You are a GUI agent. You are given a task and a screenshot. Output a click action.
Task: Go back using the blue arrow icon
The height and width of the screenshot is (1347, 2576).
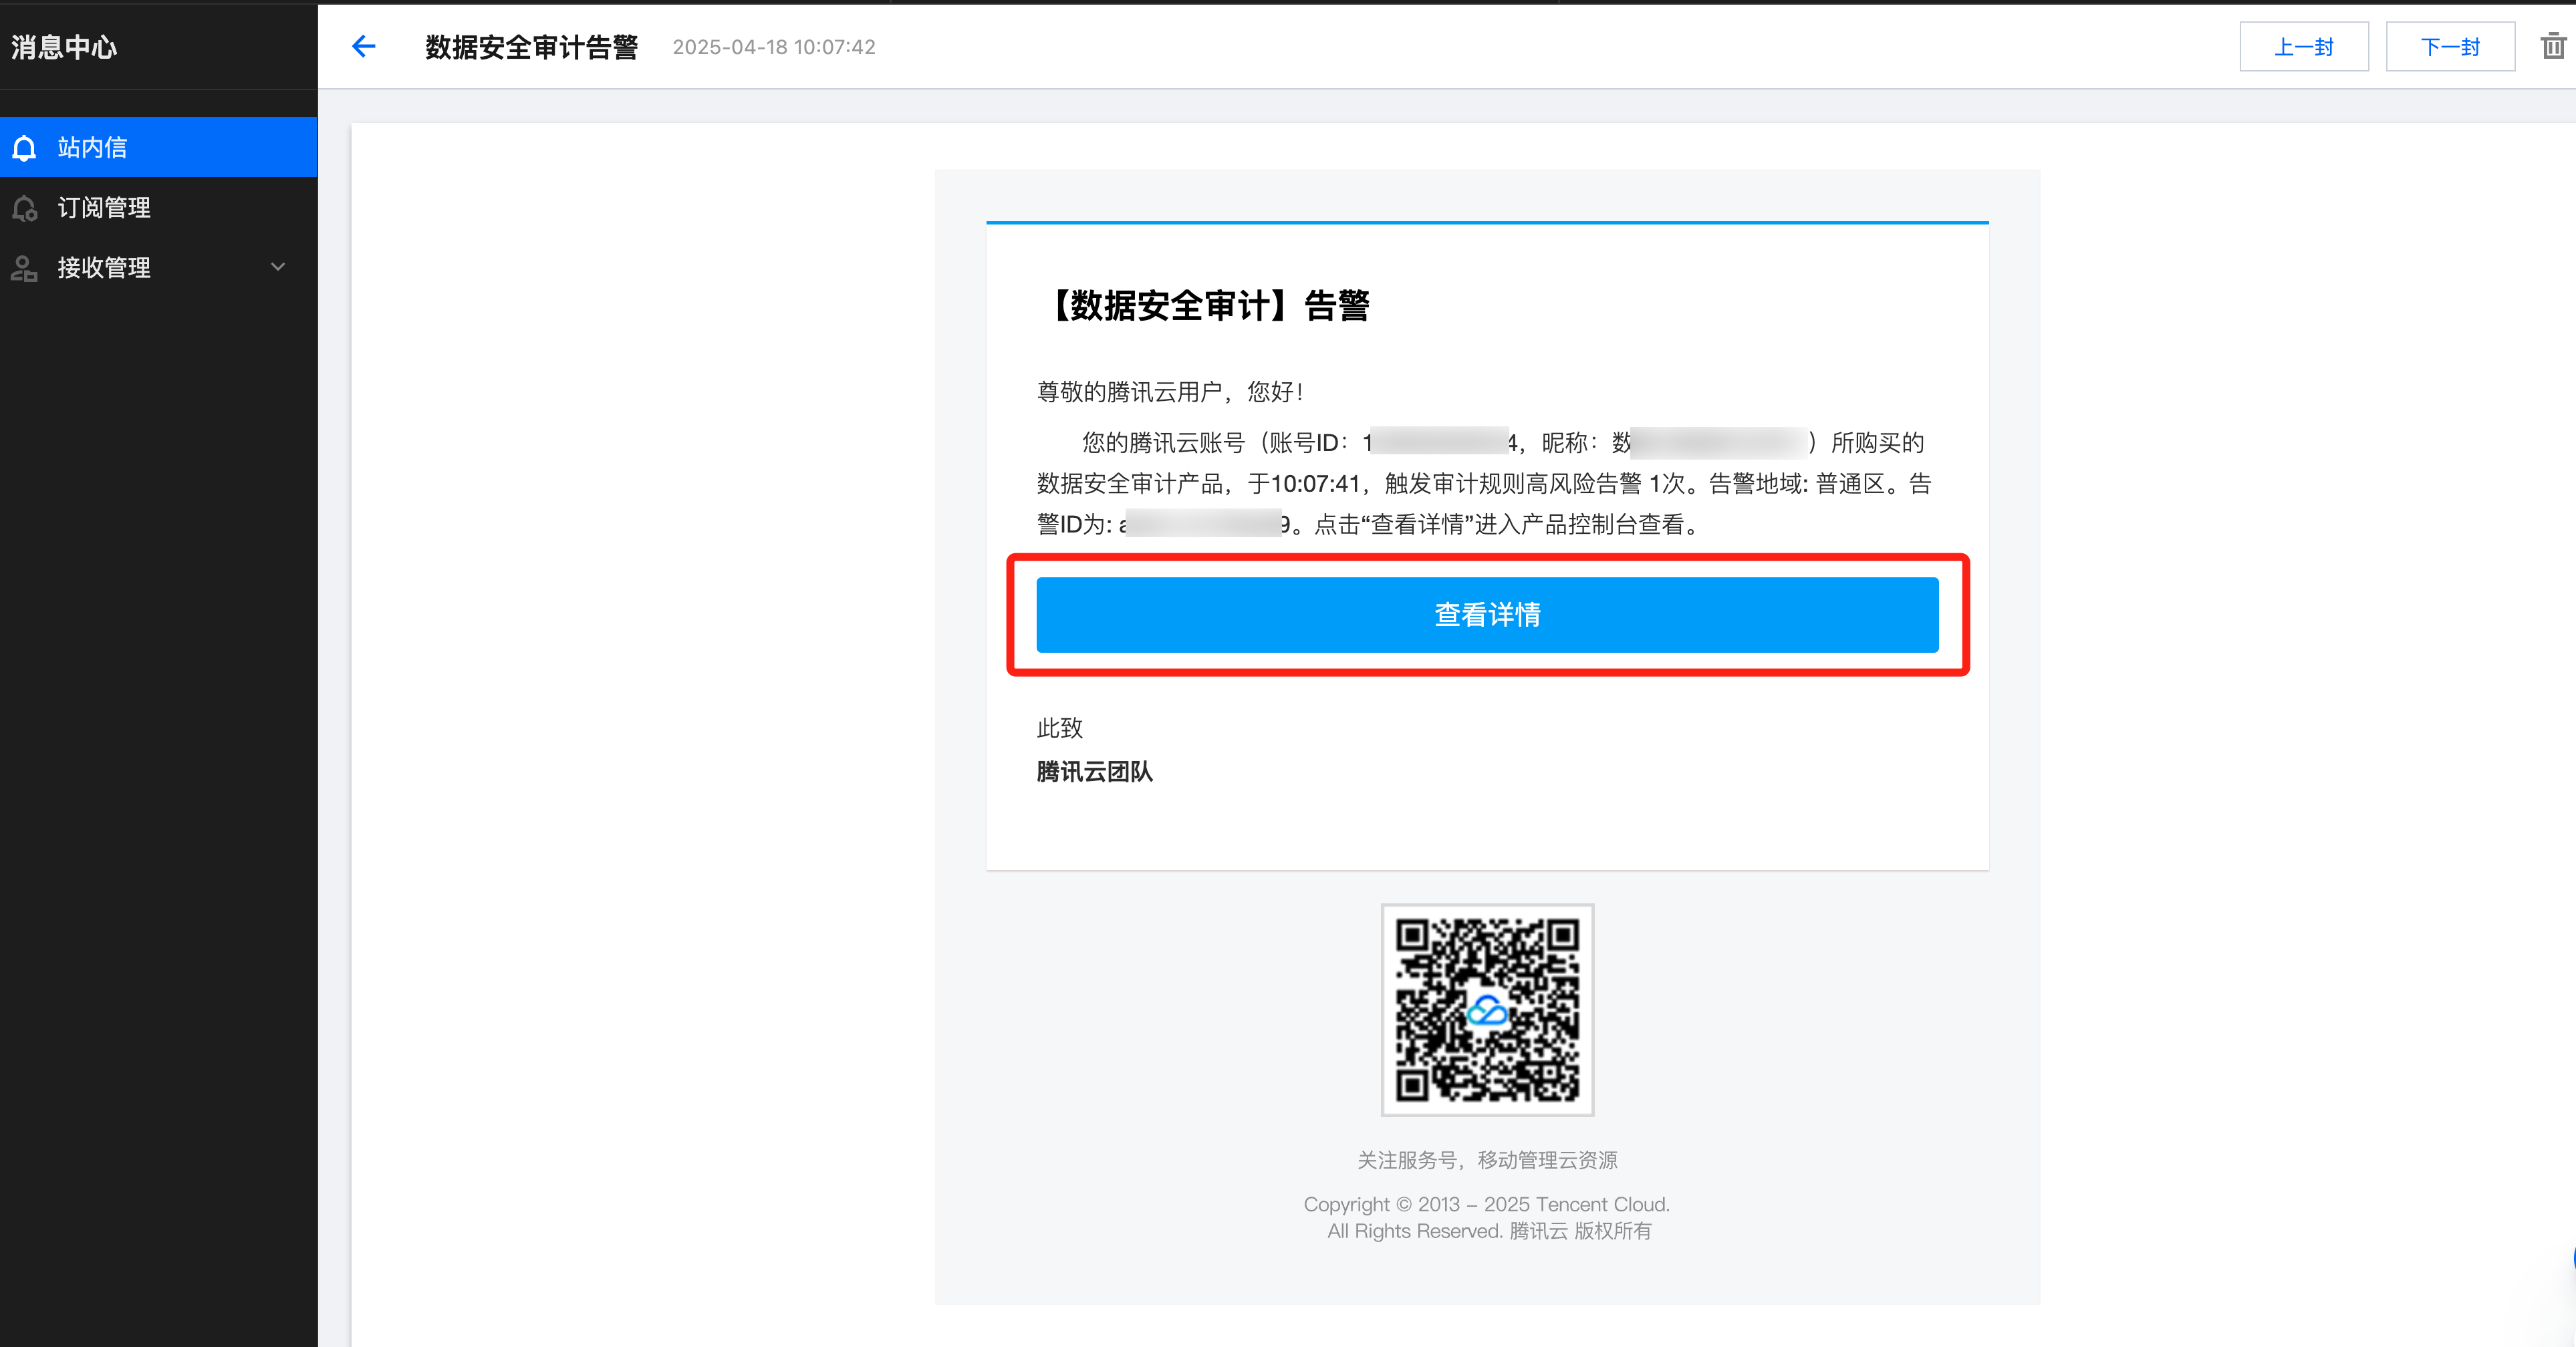pyautogui.click(x=364, y=46)
